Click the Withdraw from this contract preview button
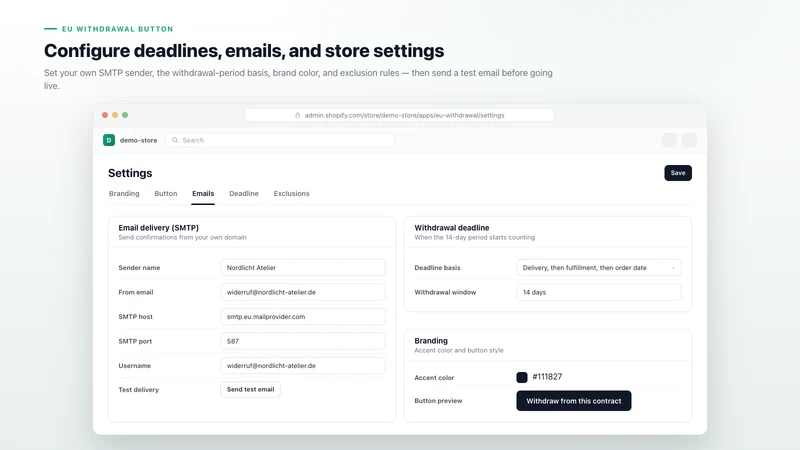 coord(574,401)
